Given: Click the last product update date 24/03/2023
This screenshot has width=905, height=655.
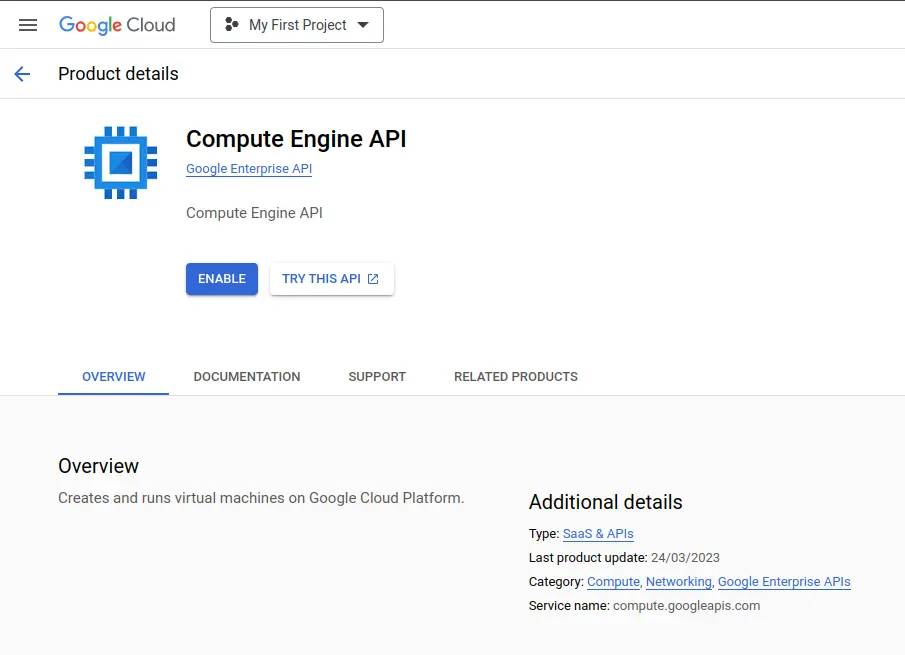Looking at the screenshot, I should [x=685, y=558].
